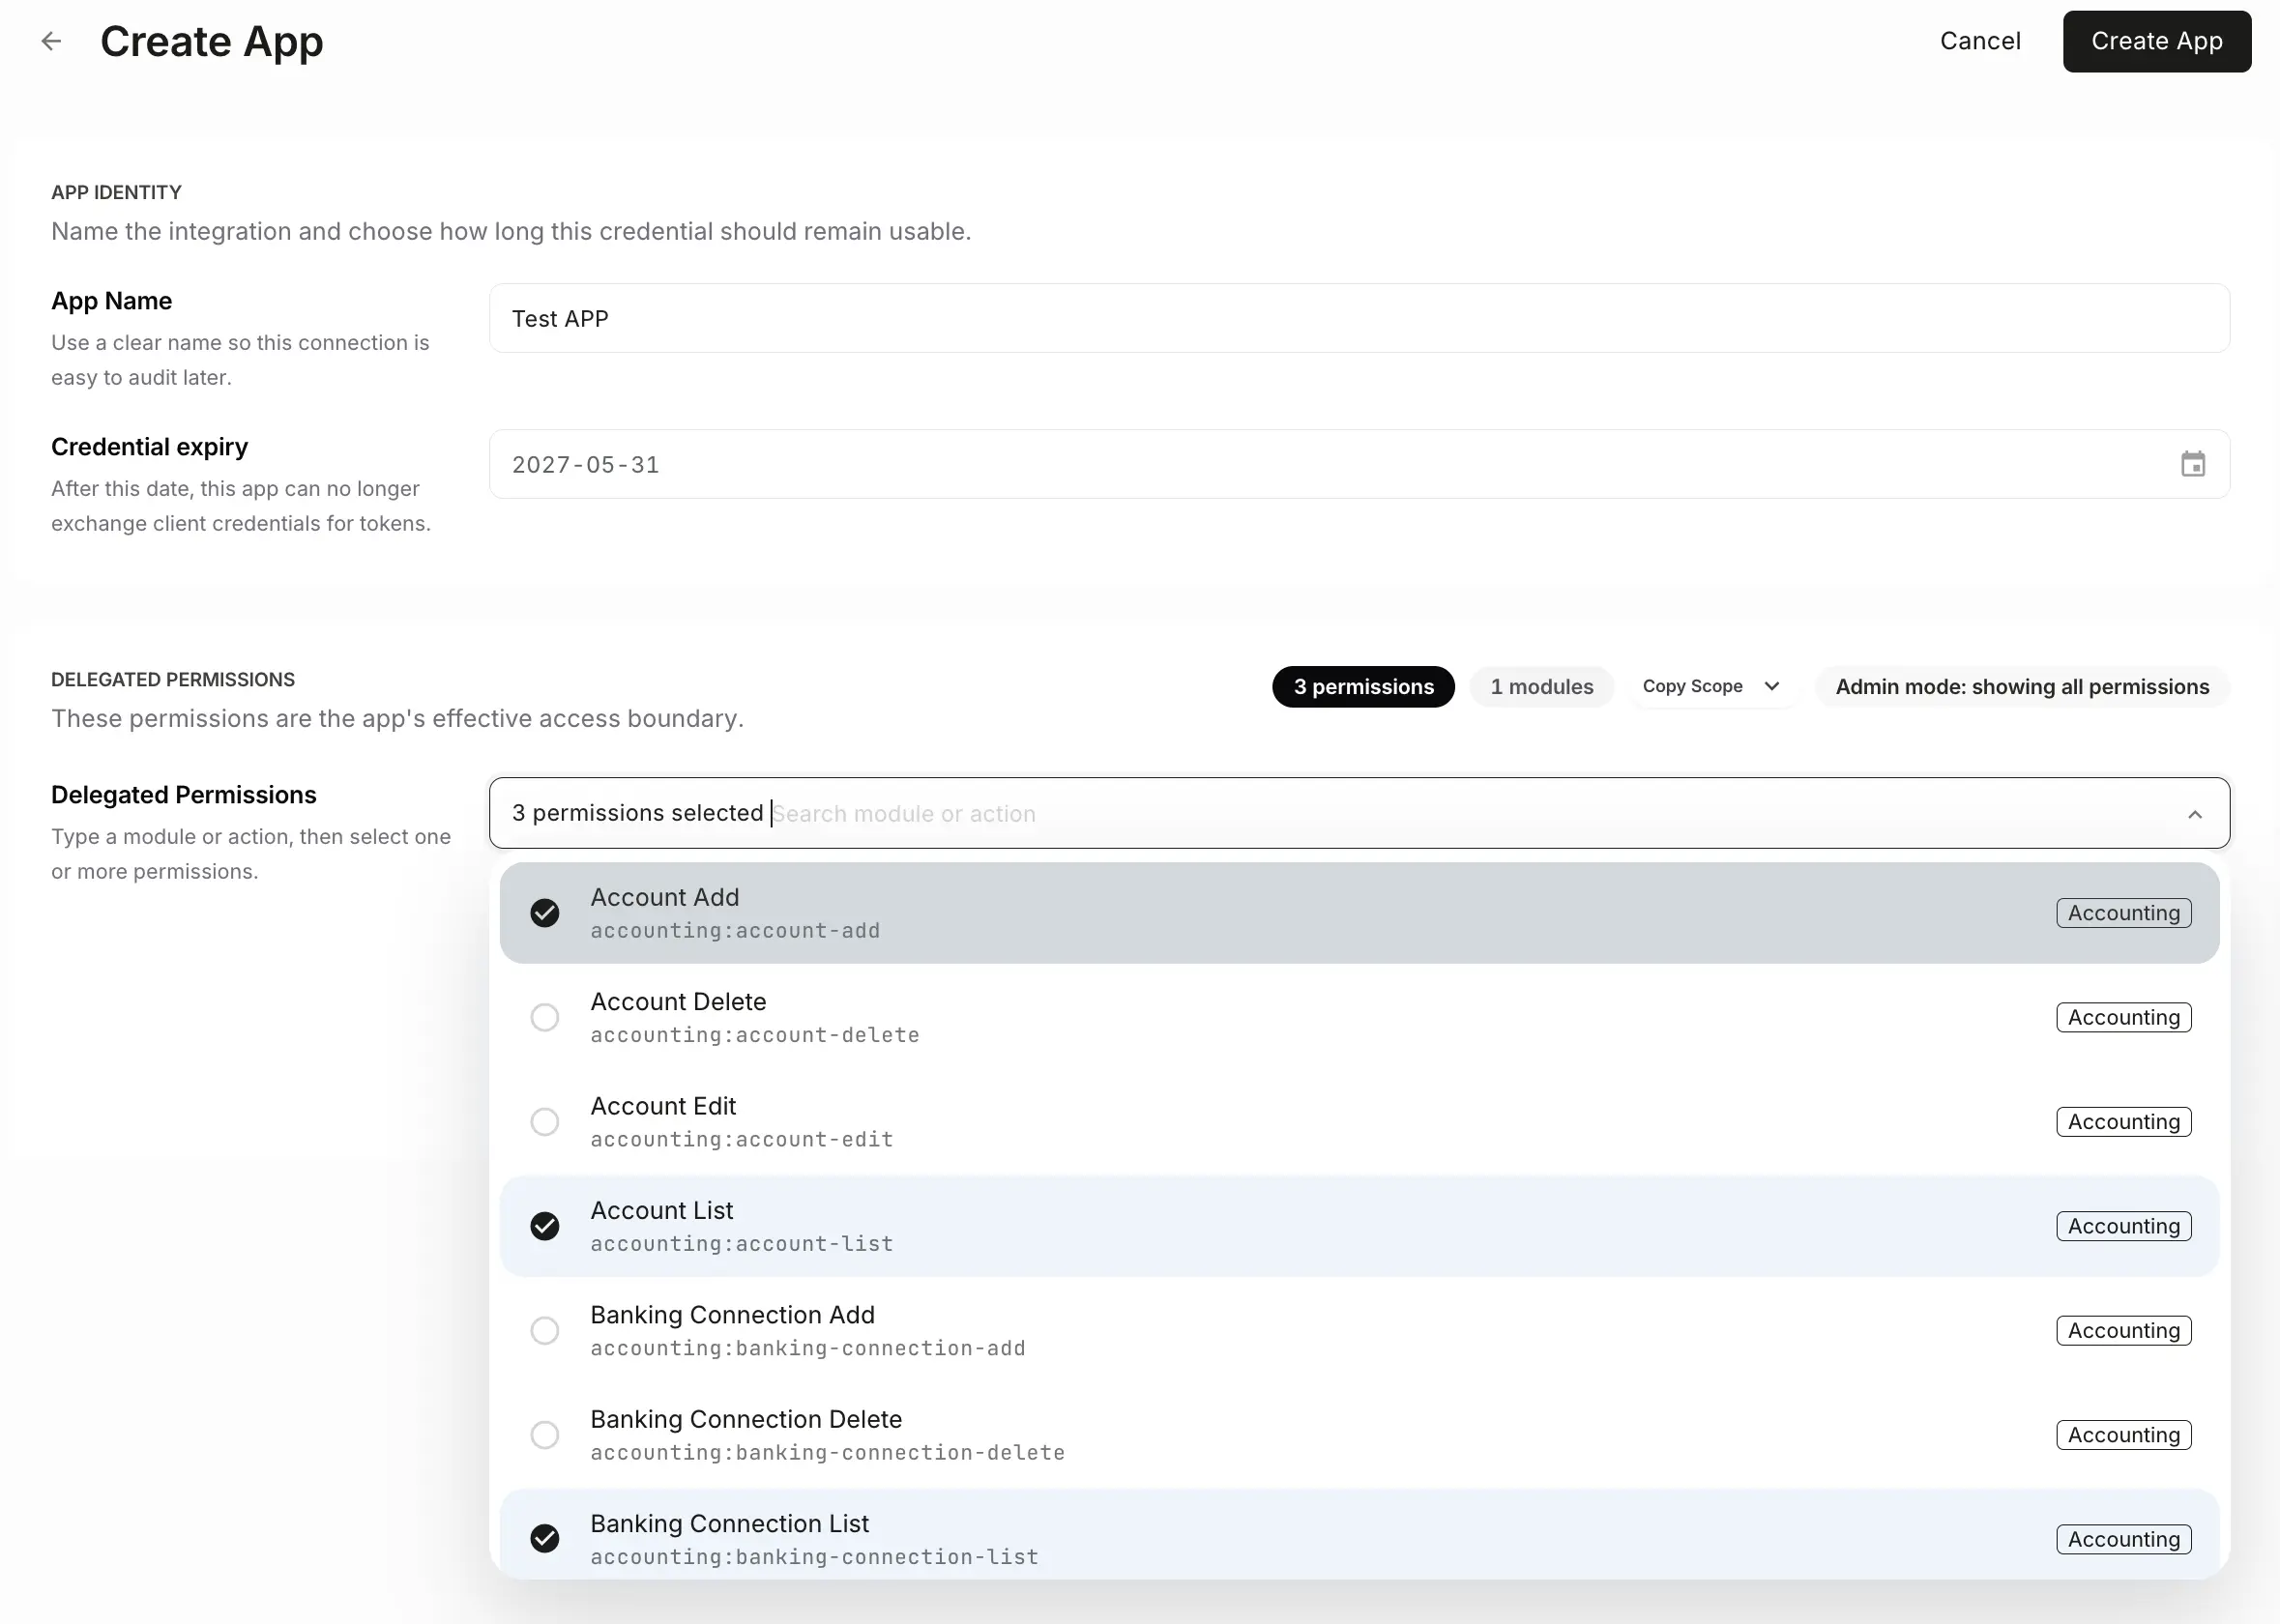Go back using the arrow icon

coord(51,41)
